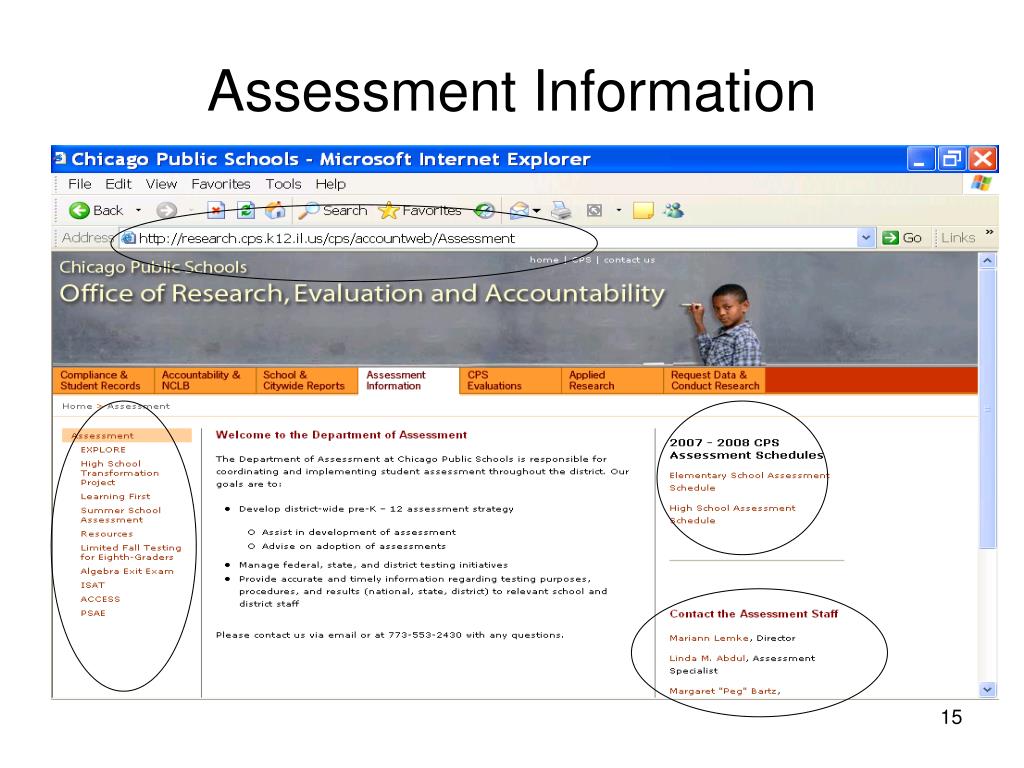Open the Search magnifier tool
Screen dimensions: 1024x768
tap(334, 210)
